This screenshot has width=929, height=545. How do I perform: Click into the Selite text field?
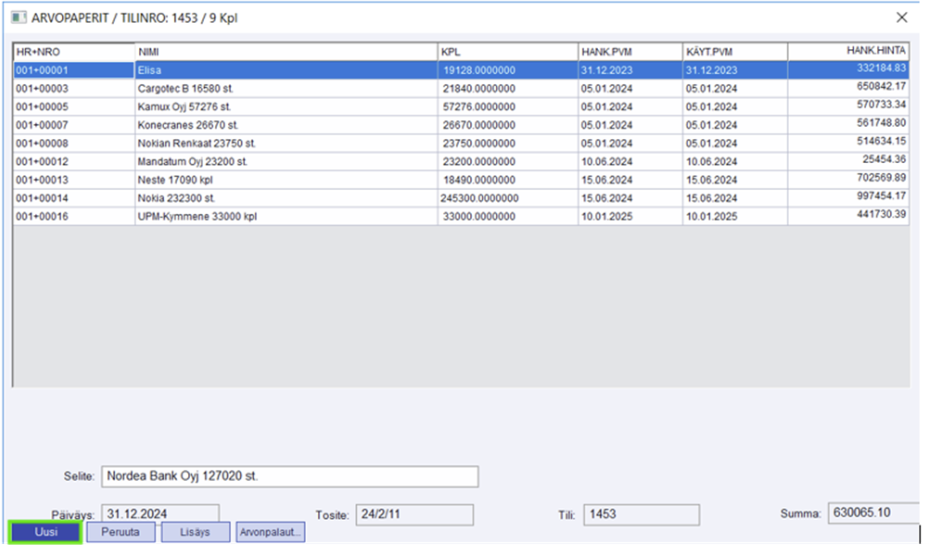(x=290, y=476)
